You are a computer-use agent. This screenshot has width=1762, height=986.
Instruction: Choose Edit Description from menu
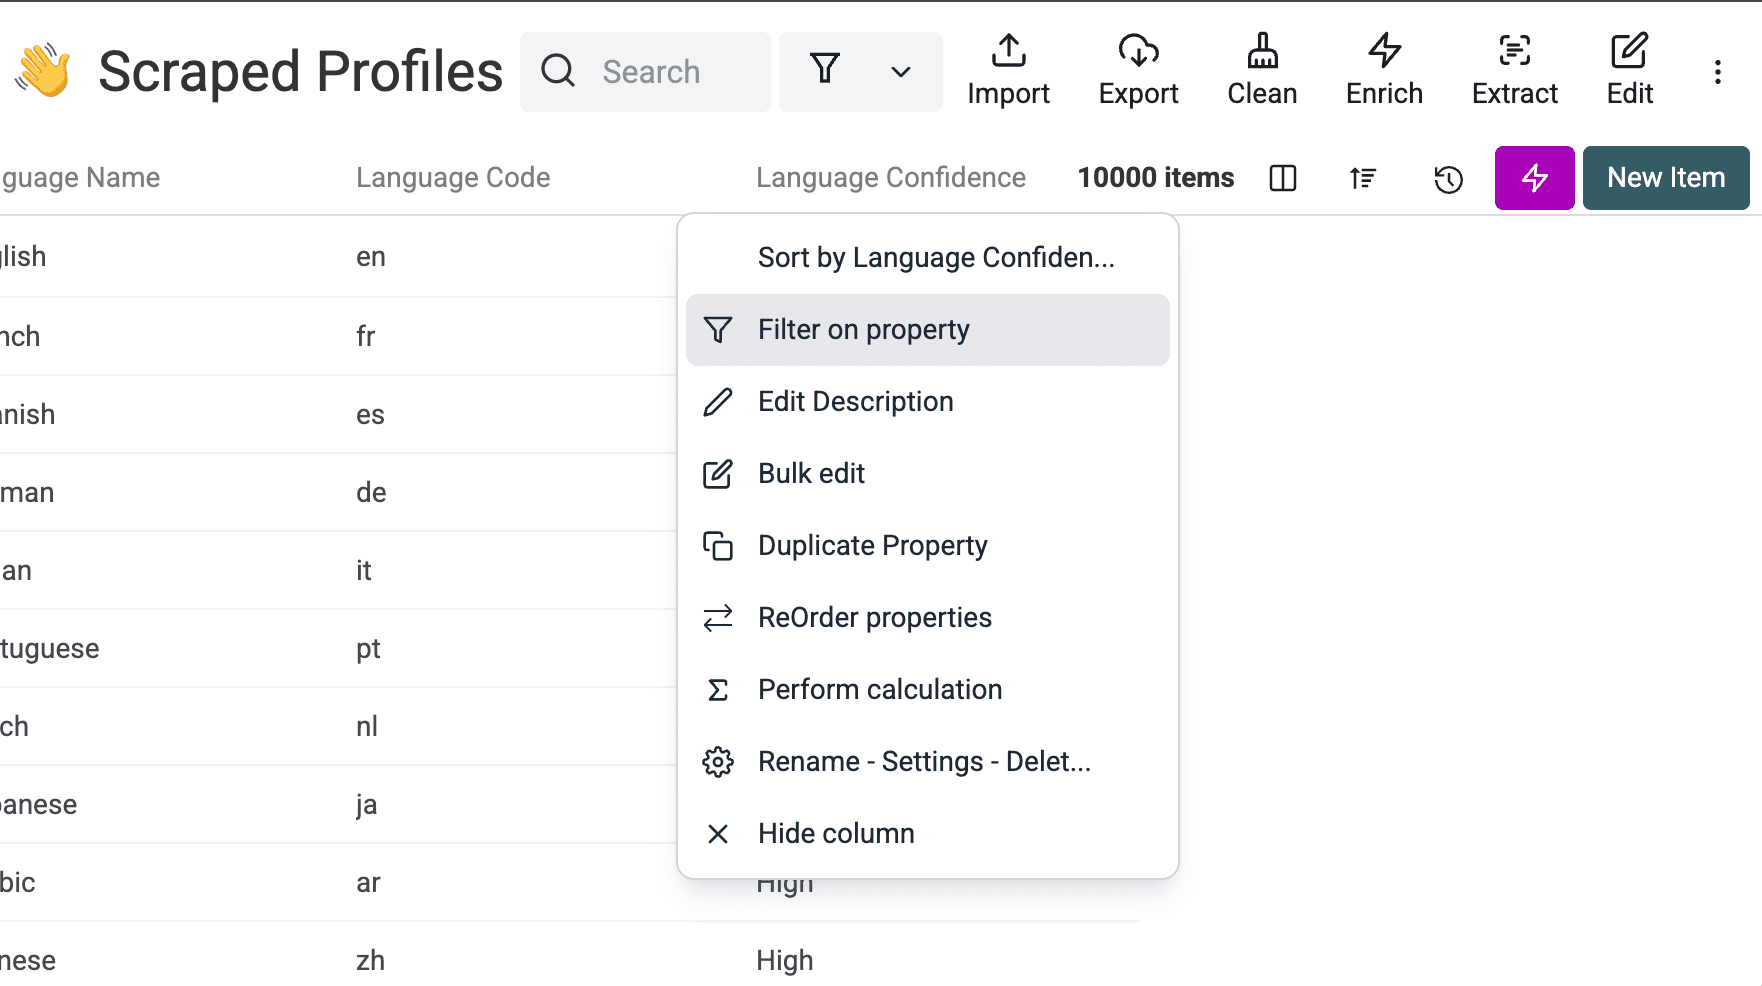point(928,402)
